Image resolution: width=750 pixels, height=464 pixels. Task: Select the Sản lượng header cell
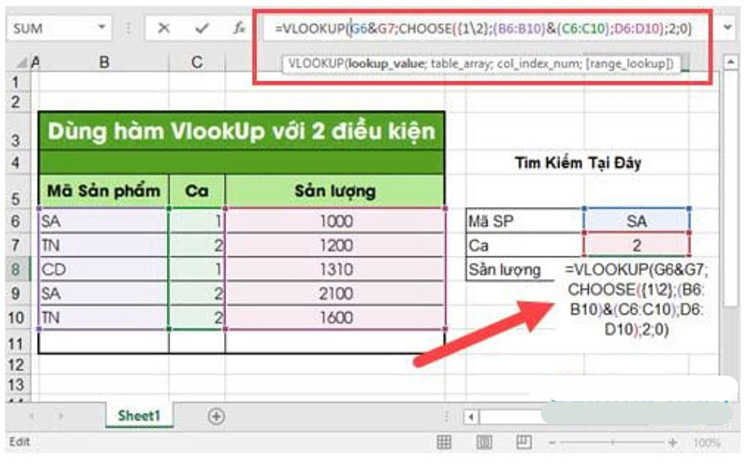point(335,191)
